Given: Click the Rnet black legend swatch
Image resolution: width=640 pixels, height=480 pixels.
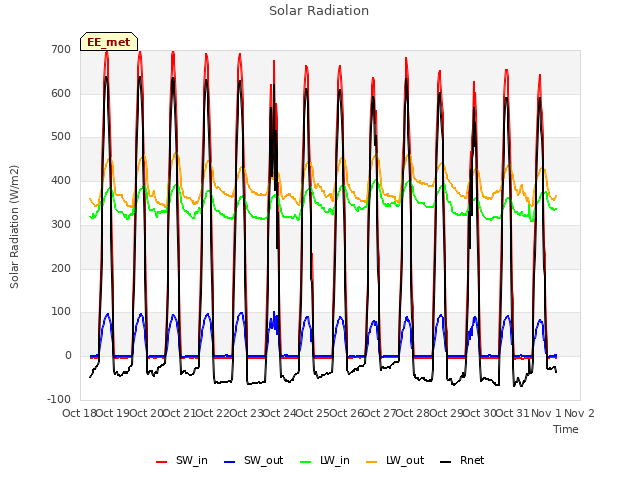Looking at the screenshot, I should [x=446, y=462].
